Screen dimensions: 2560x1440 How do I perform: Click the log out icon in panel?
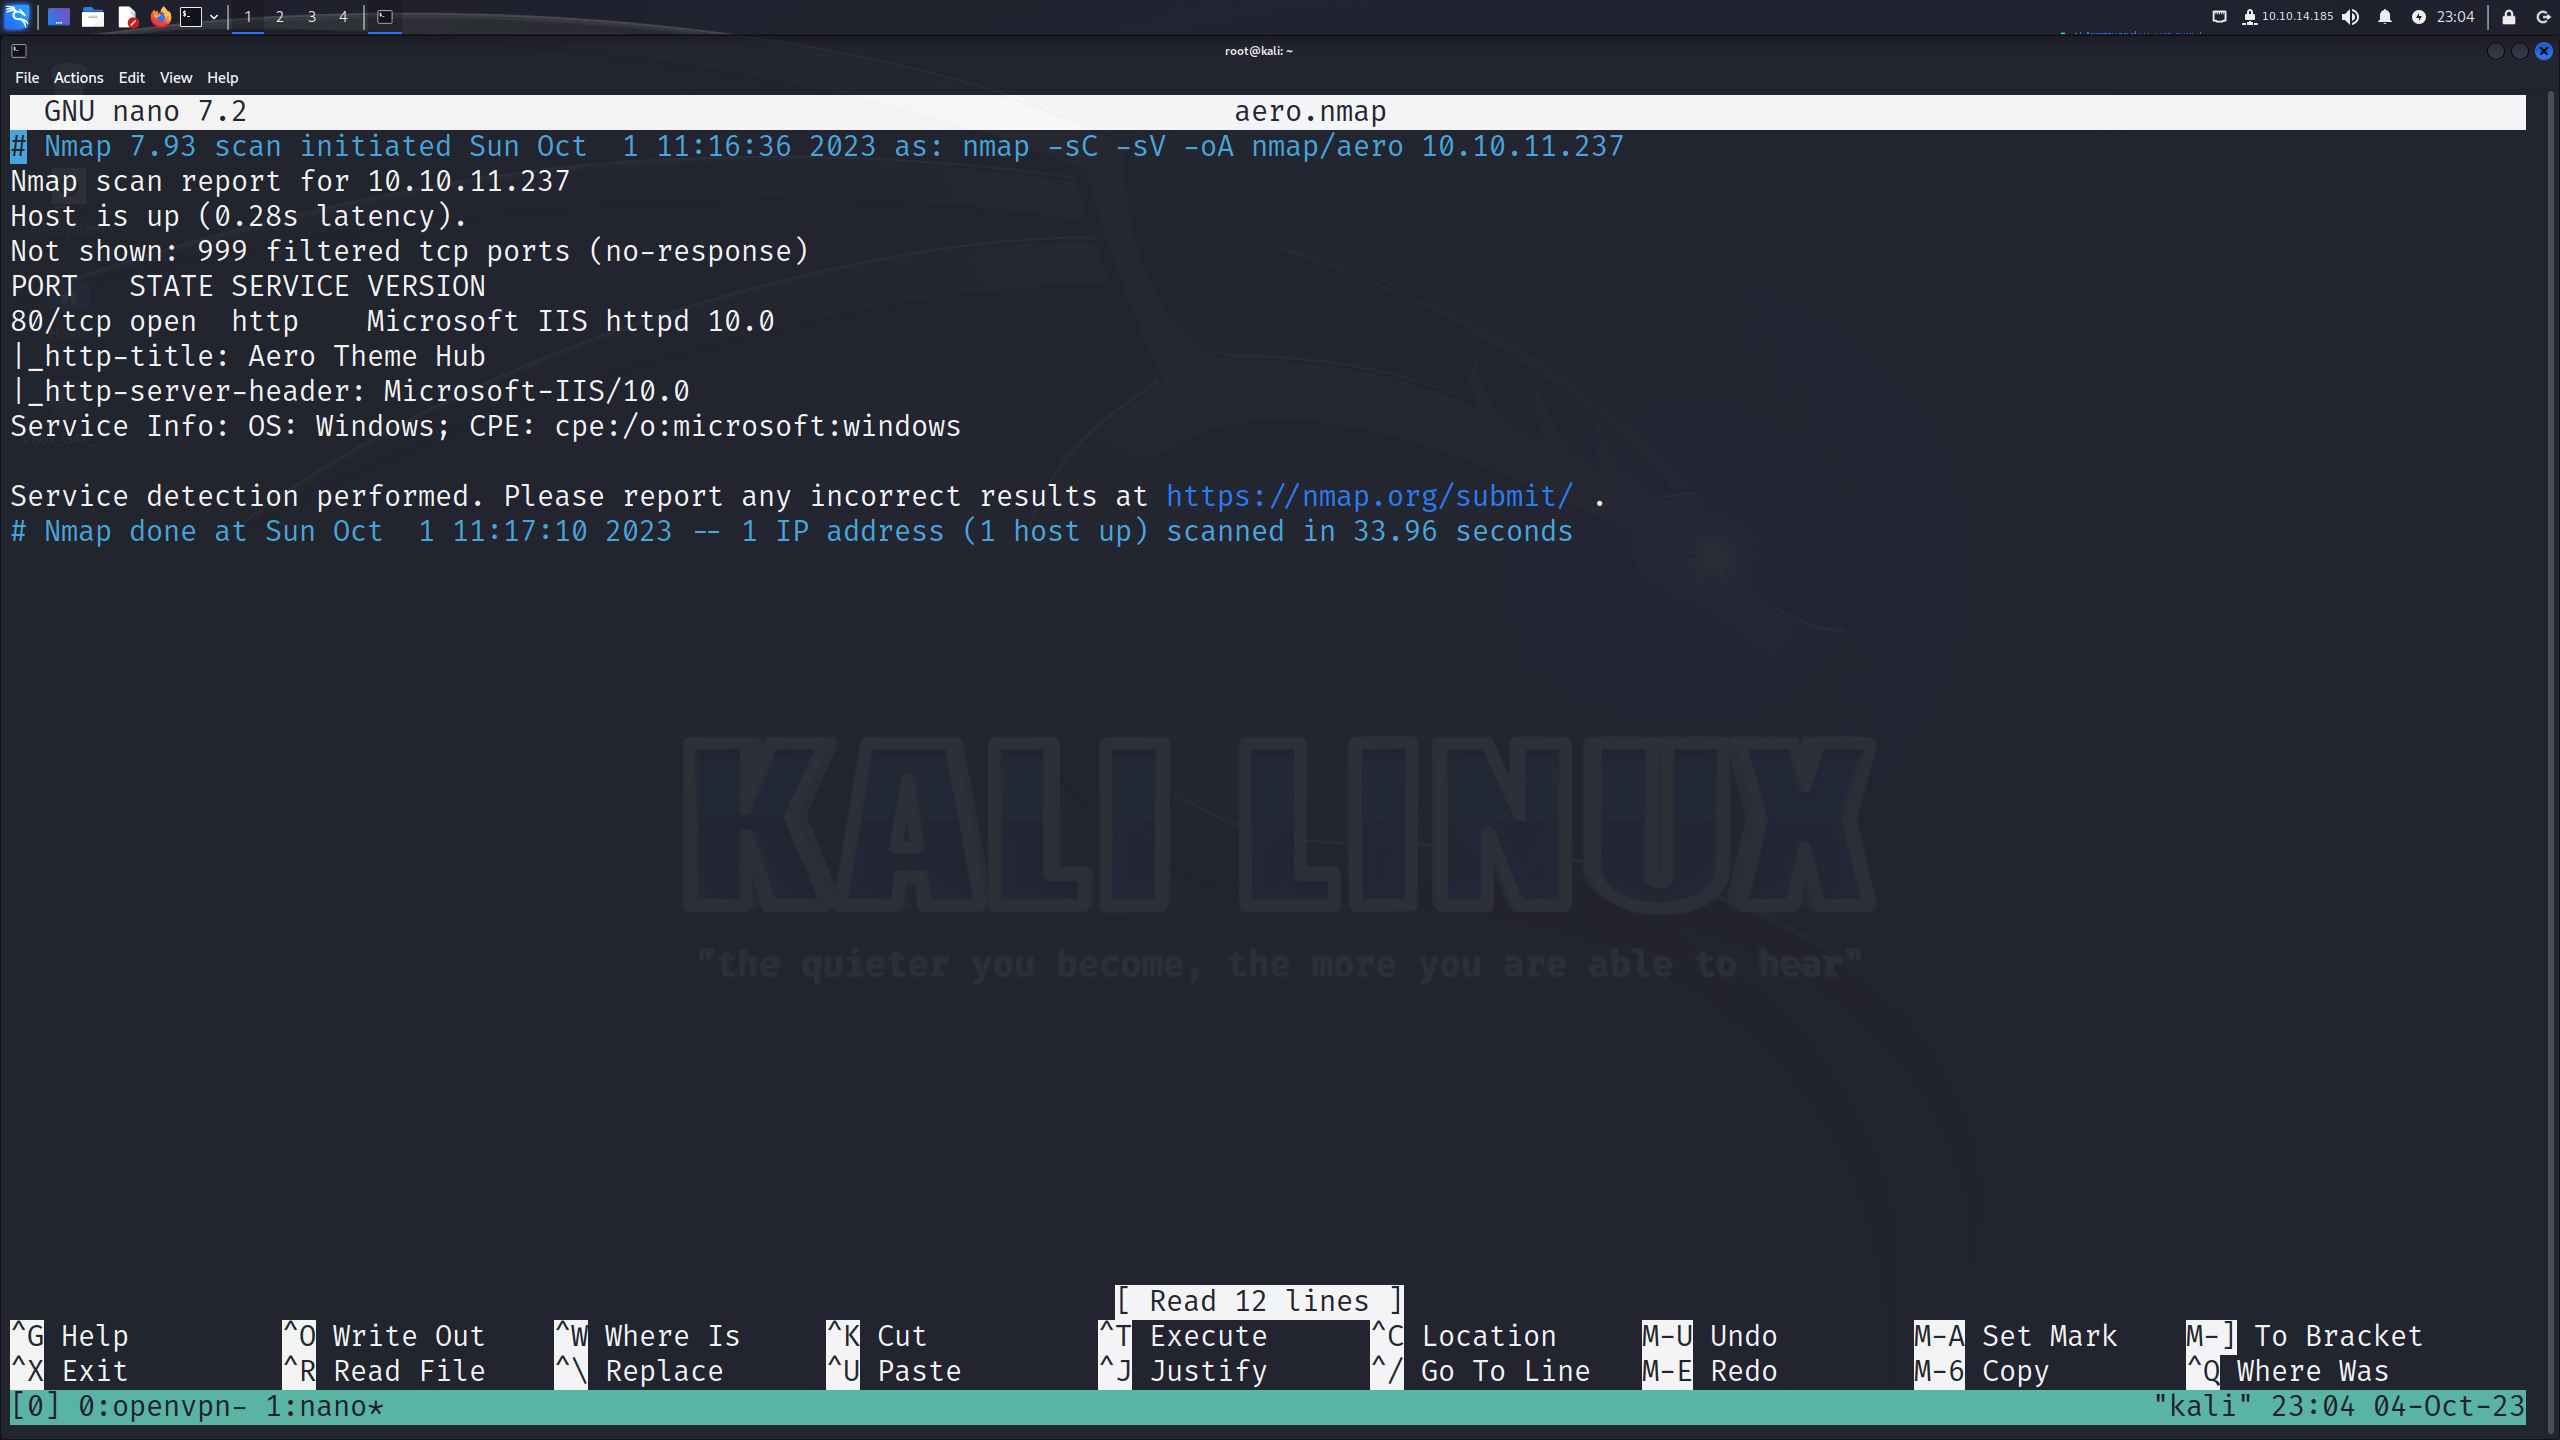tap(2543, 17)
